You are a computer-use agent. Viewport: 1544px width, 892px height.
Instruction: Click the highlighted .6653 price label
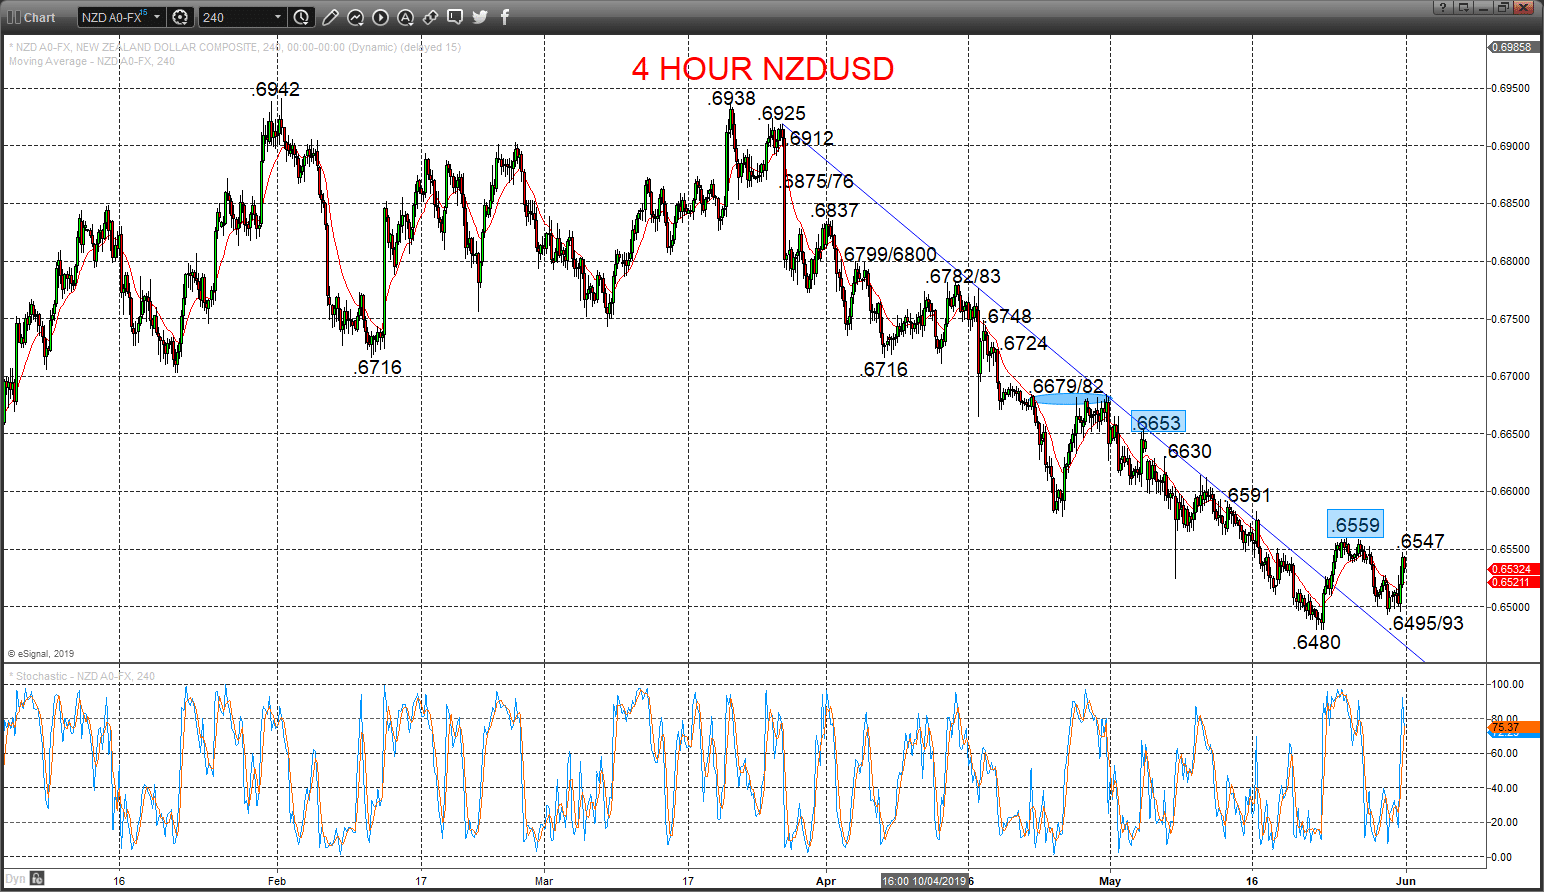click(x=1158, y=423)
